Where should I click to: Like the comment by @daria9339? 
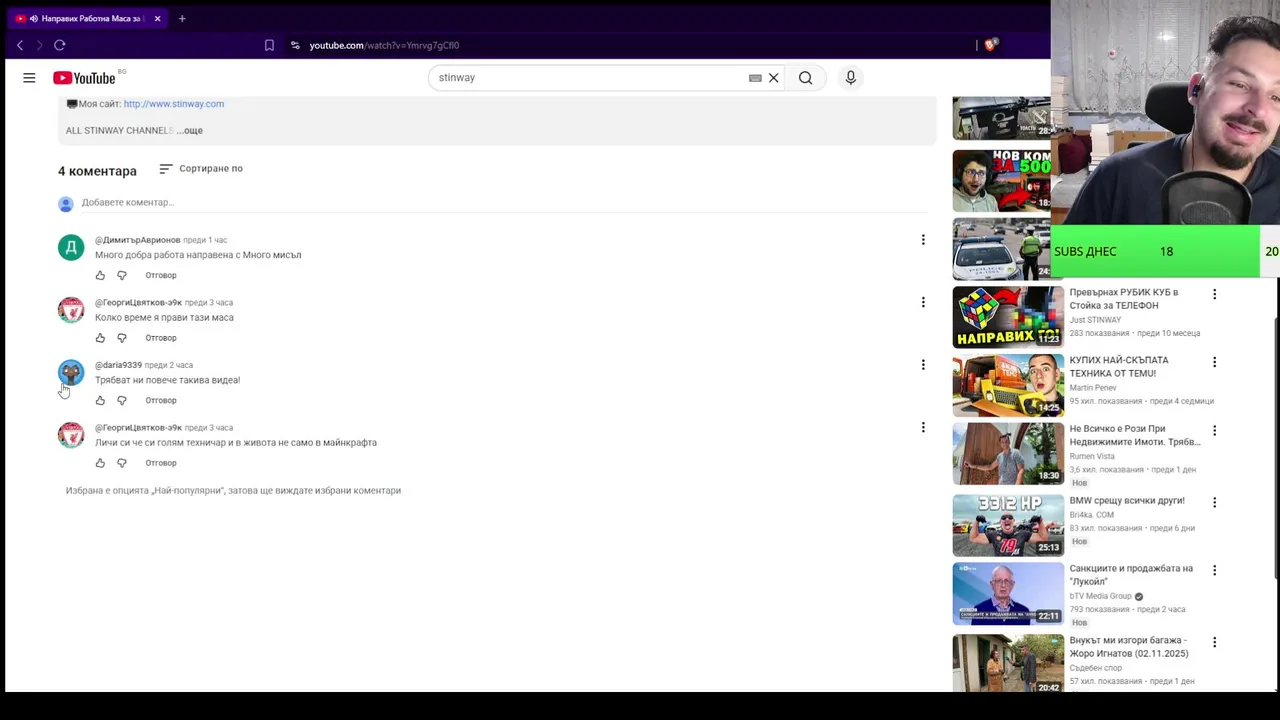pyautogui.click(x=100, y=400)
